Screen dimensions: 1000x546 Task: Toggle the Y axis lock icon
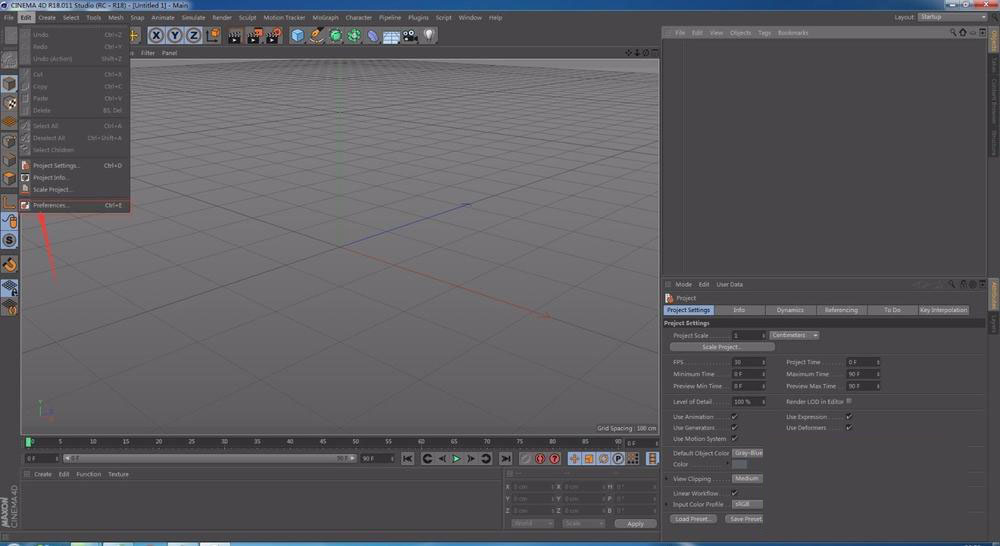175,35
